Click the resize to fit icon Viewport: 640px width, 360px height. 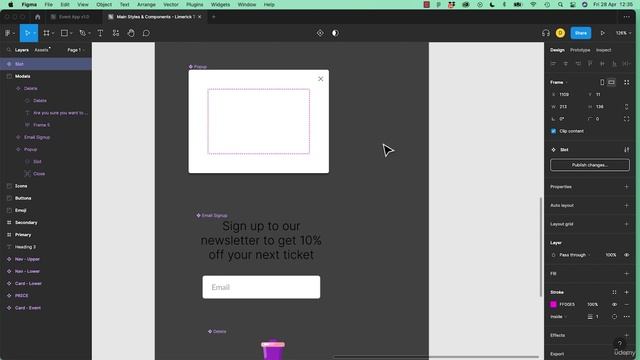point(627,82)
